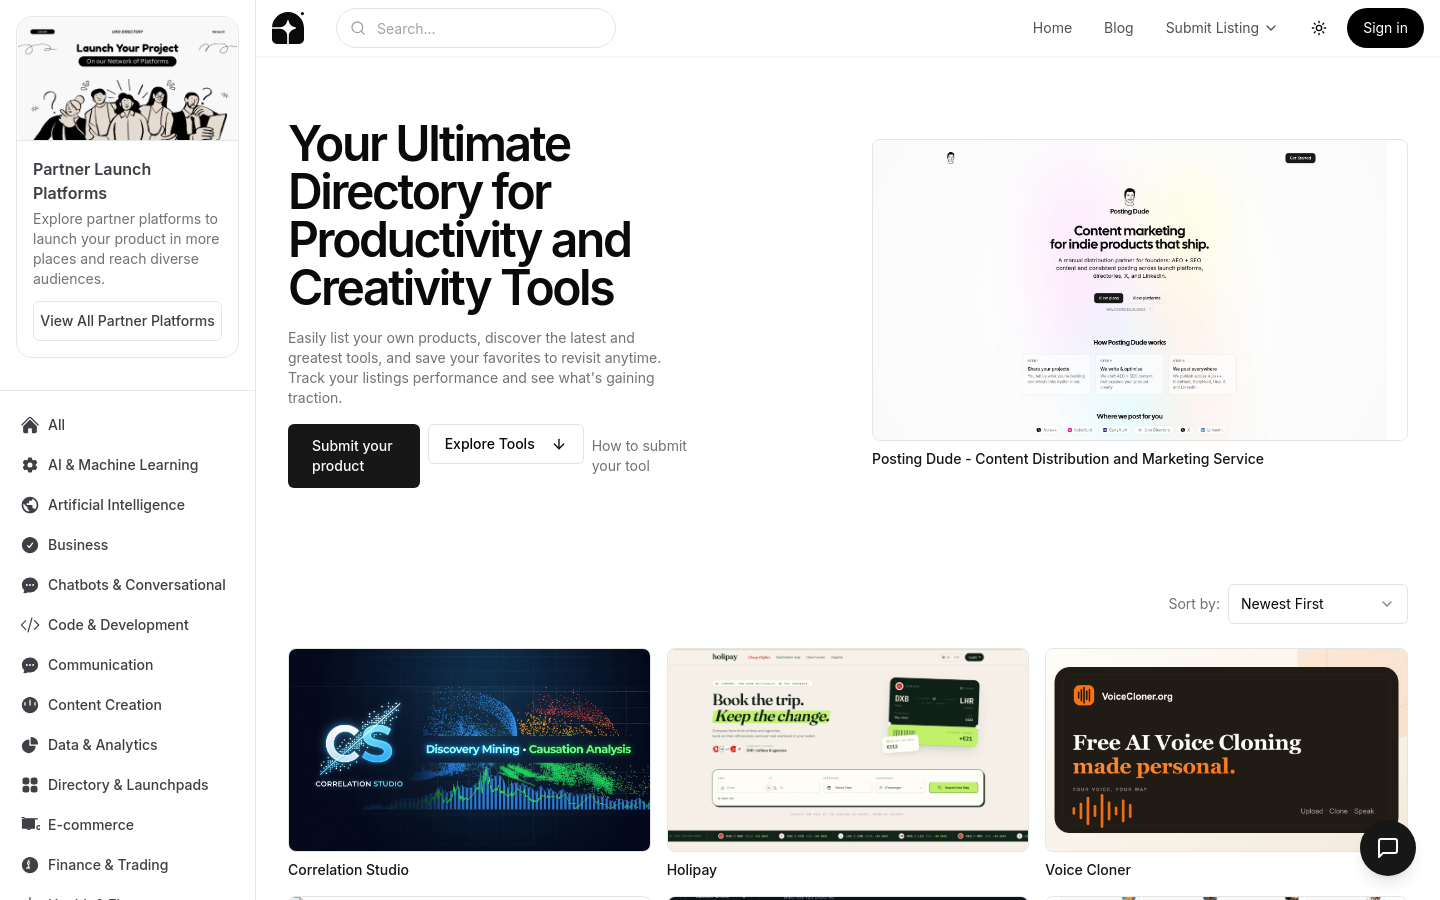
Task: Click the Data & Analytics pie icon
Action: (x=30, y=745)
